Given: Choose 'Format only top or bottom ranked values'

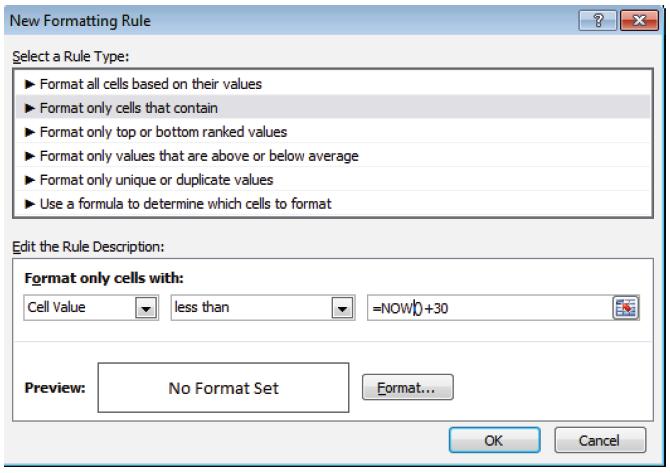Looking at the screenshot, I should tap(333, 132).
